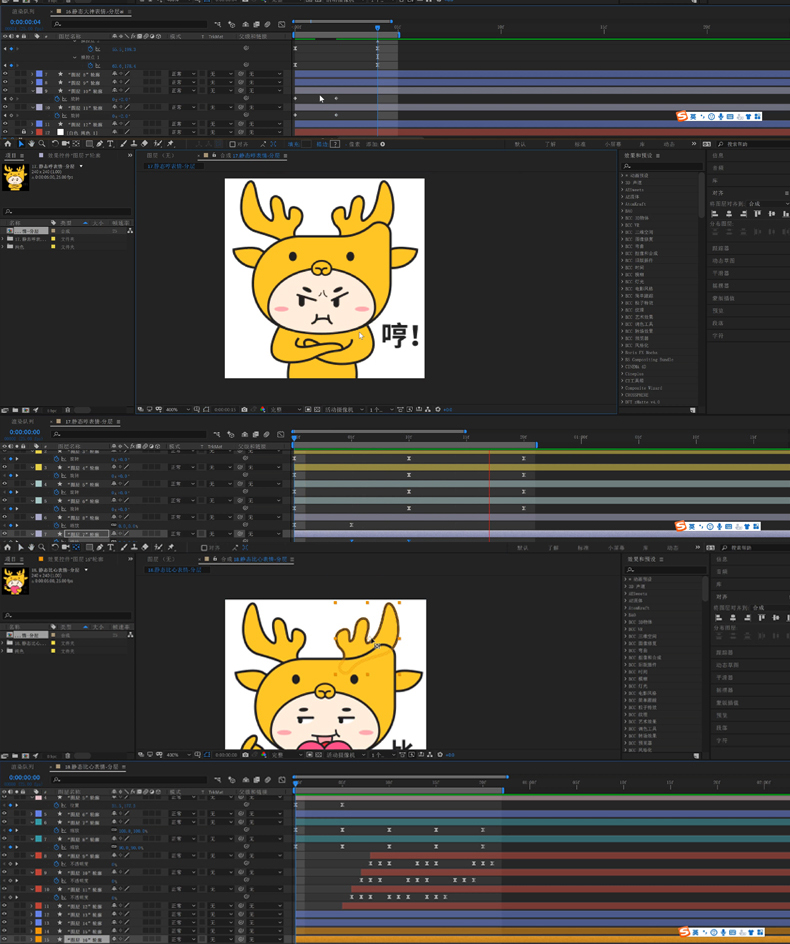Click align-left icon in 对齐 panel beside 哼! preview
Viewport: 790px width, 944px height.
715,214
